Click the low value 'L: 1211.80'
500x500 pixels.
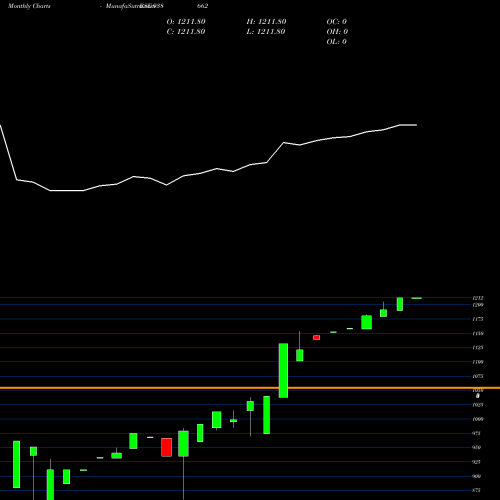[266, 32]
